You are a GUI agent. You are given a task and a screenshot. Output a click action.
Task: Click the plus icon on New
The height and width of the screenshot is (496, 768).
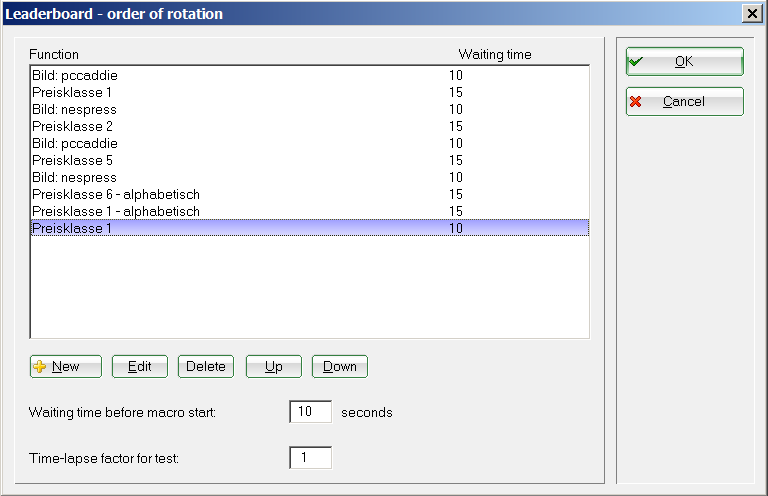coord(41,367)
